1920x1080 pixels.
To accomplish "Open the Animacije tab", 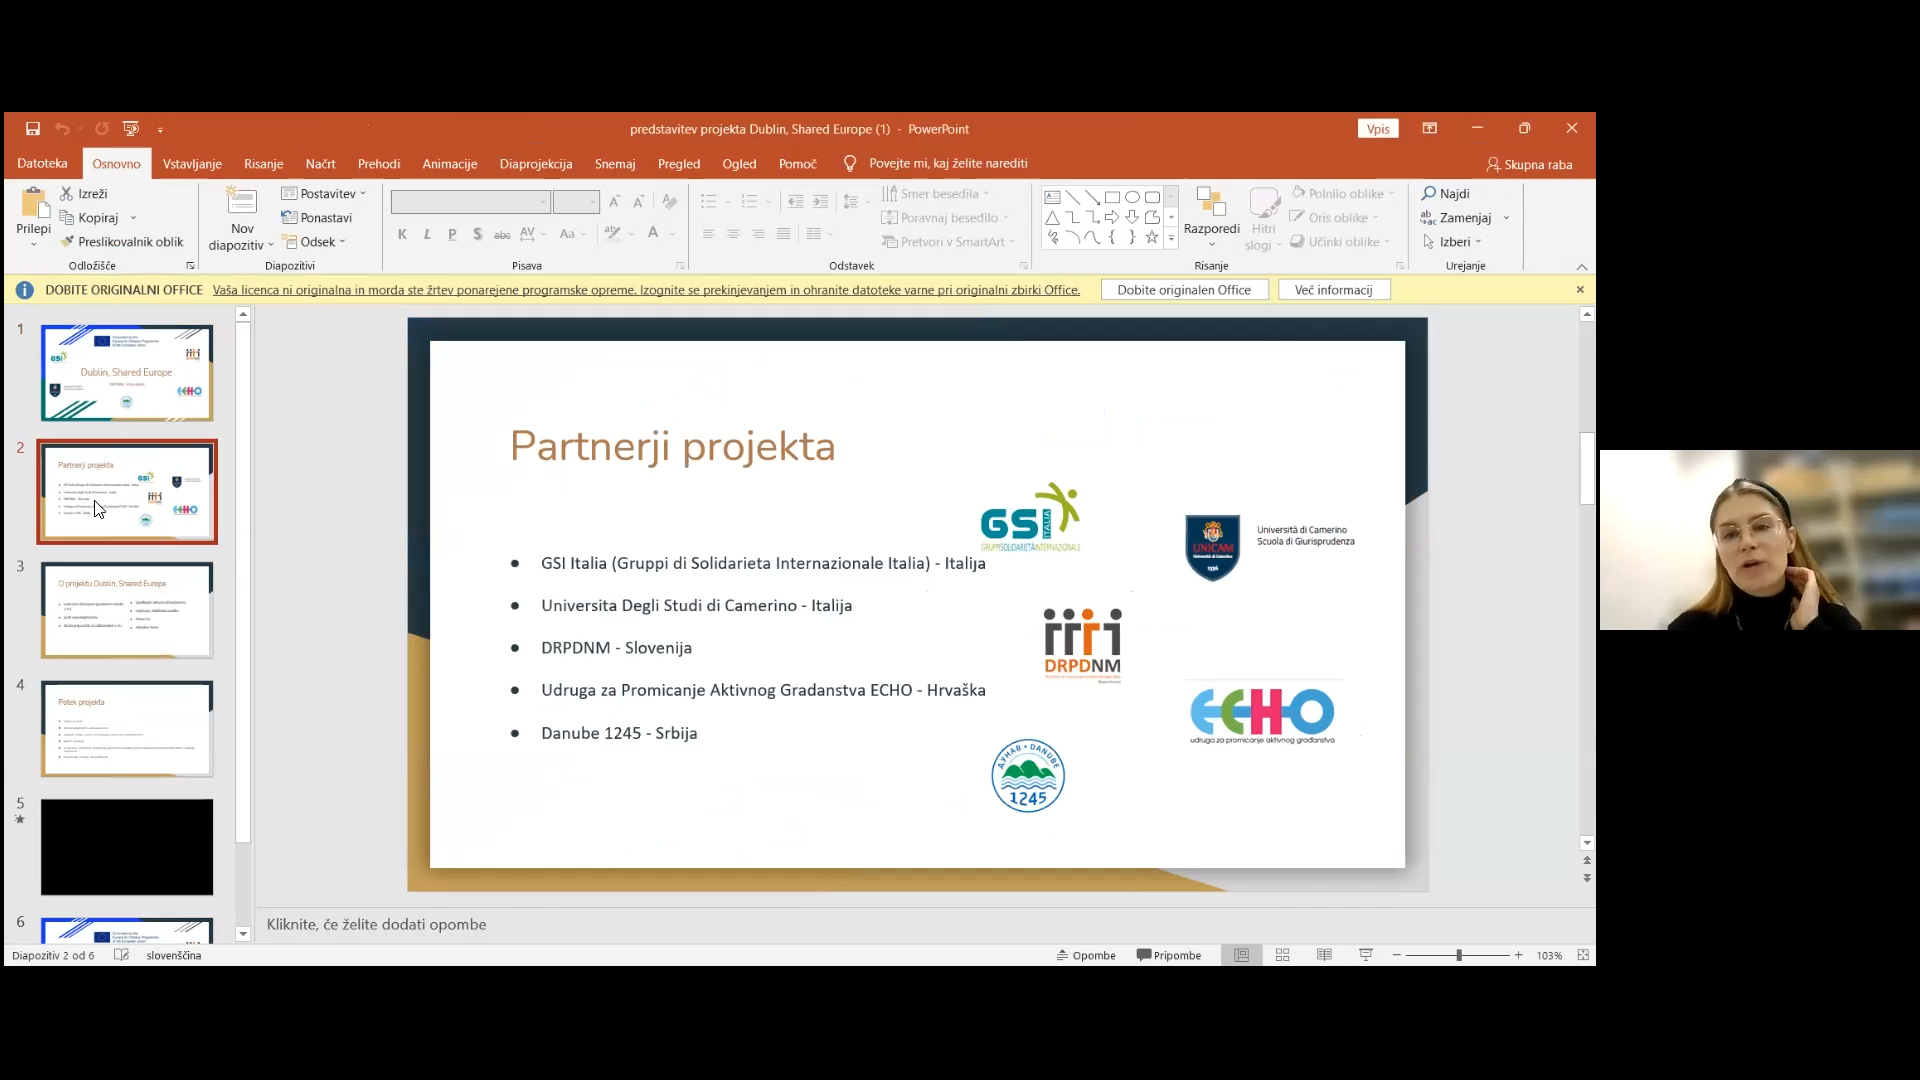I will tap(450, 164).
